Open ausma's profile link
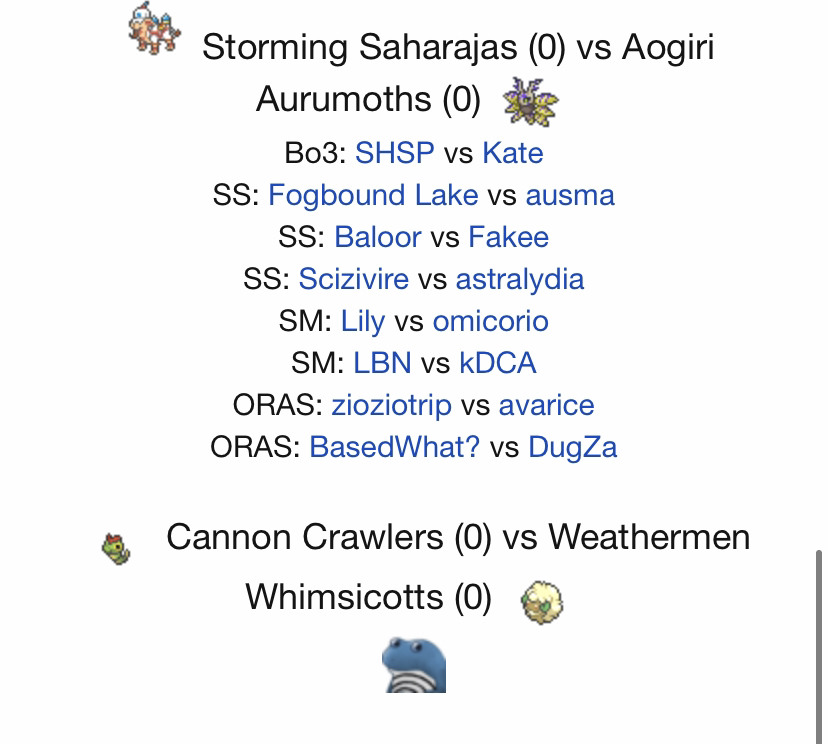 [570, 195]
